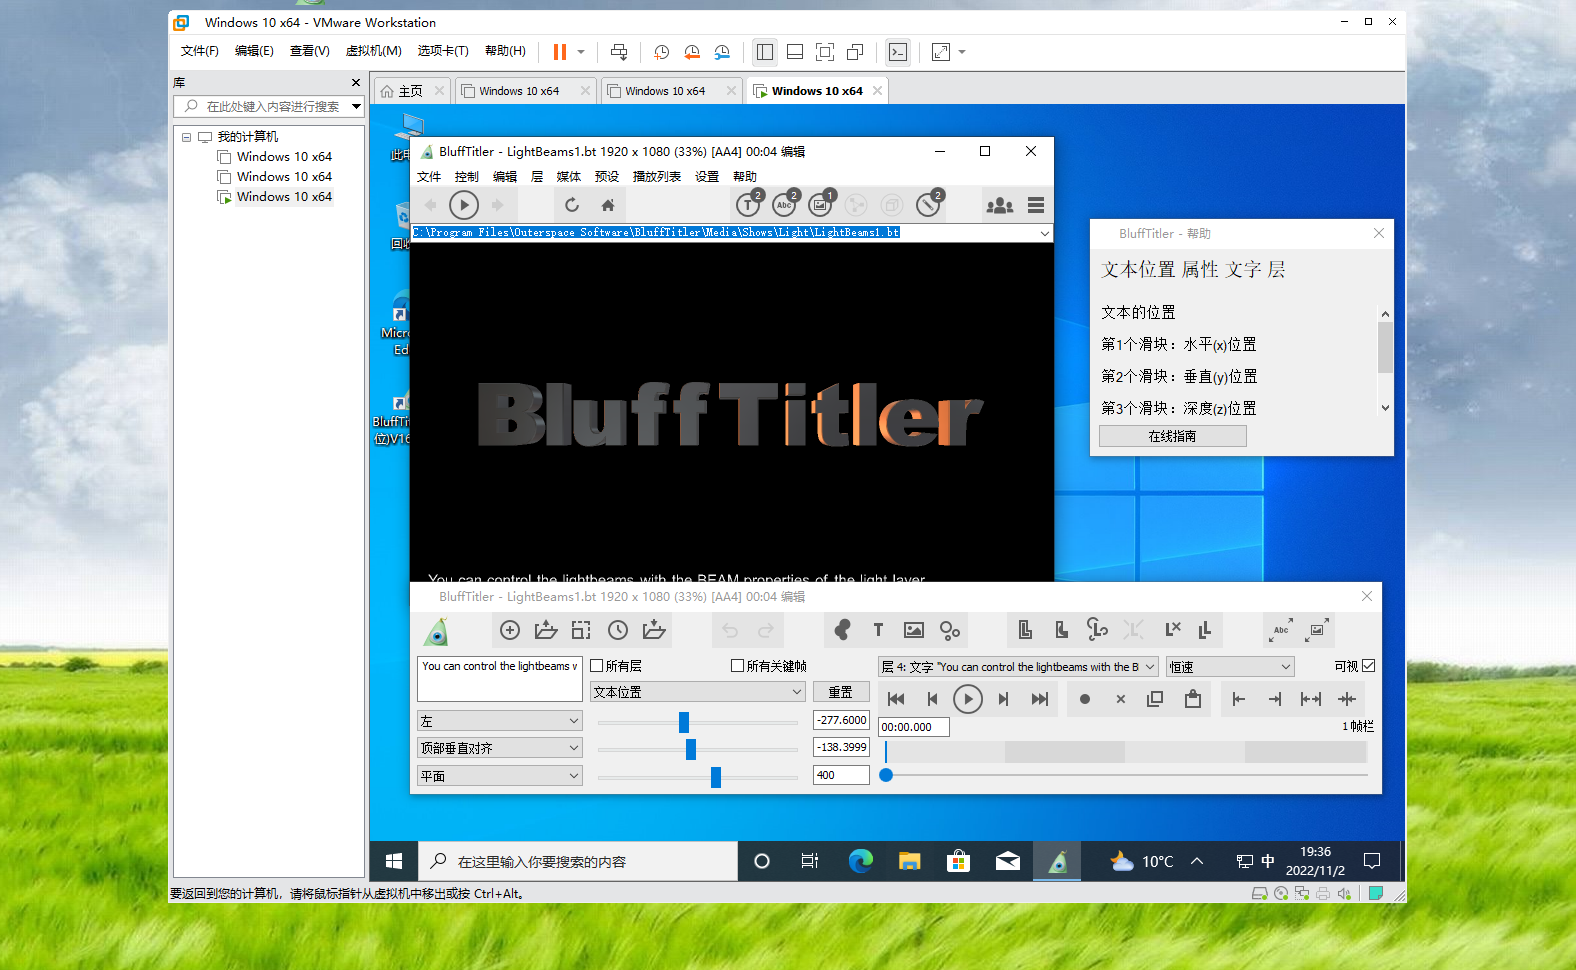Screen dimensions: 1576x970
Task: Click the horizontal x position slider thumb
Action: tap(684, 722)
